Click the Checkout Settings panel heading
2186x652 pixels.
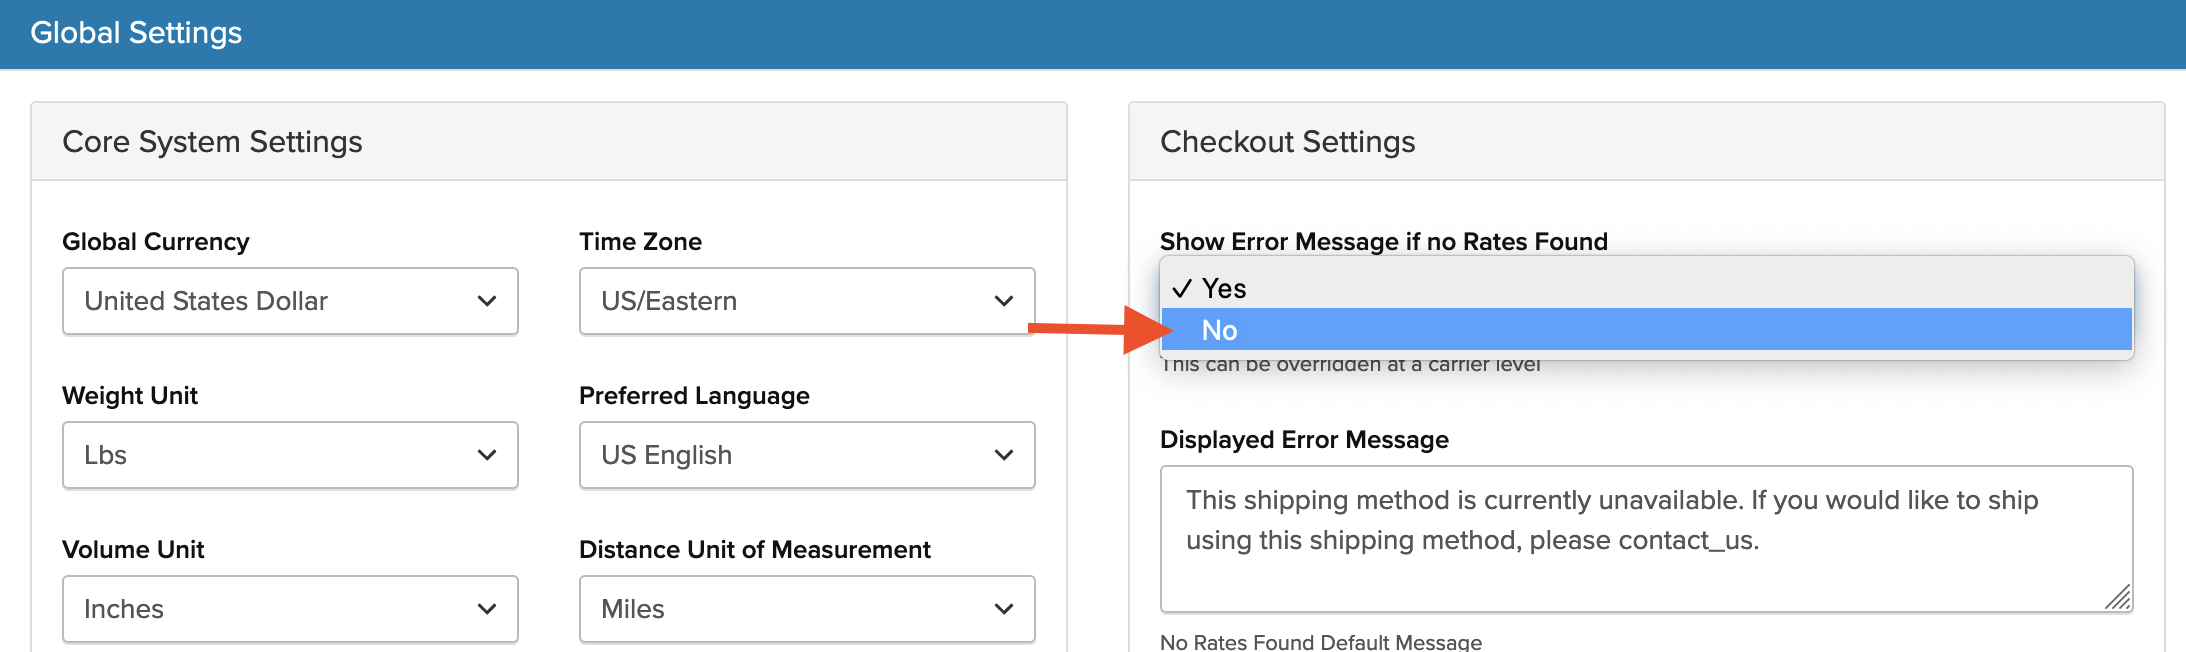pos(1287,142)
